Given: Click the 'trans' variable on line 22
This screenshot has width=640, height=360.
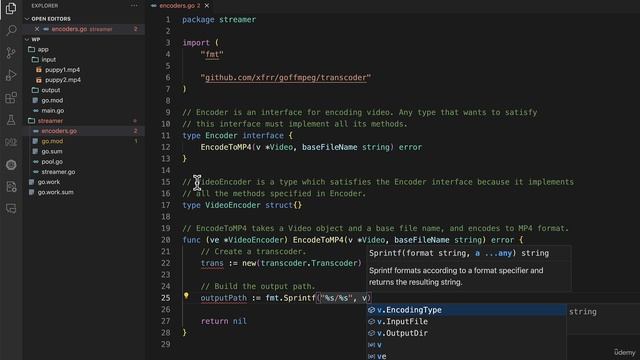Looking at the screenshot, I should (x=212, y=263).
